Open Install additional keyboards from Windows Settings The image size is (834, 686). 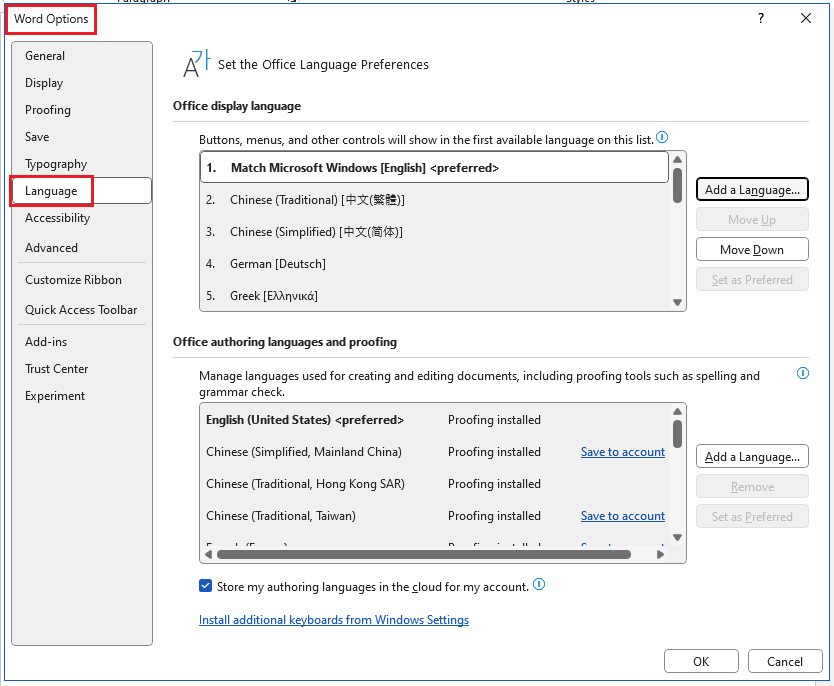click(334, 620)
